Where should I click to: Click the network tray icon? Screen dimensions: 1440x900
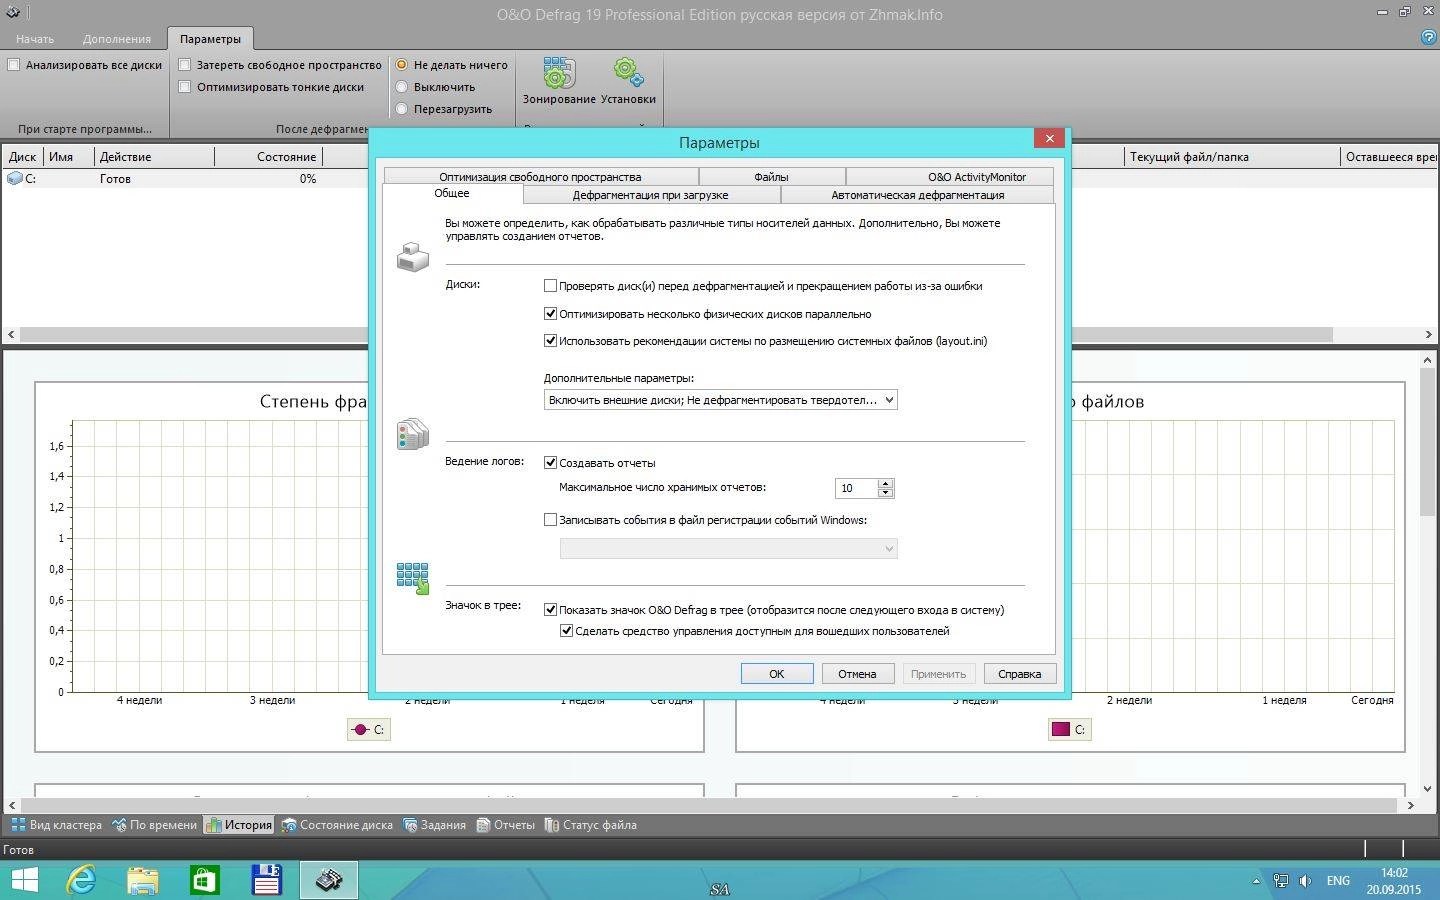click(x=1281, y=881)
